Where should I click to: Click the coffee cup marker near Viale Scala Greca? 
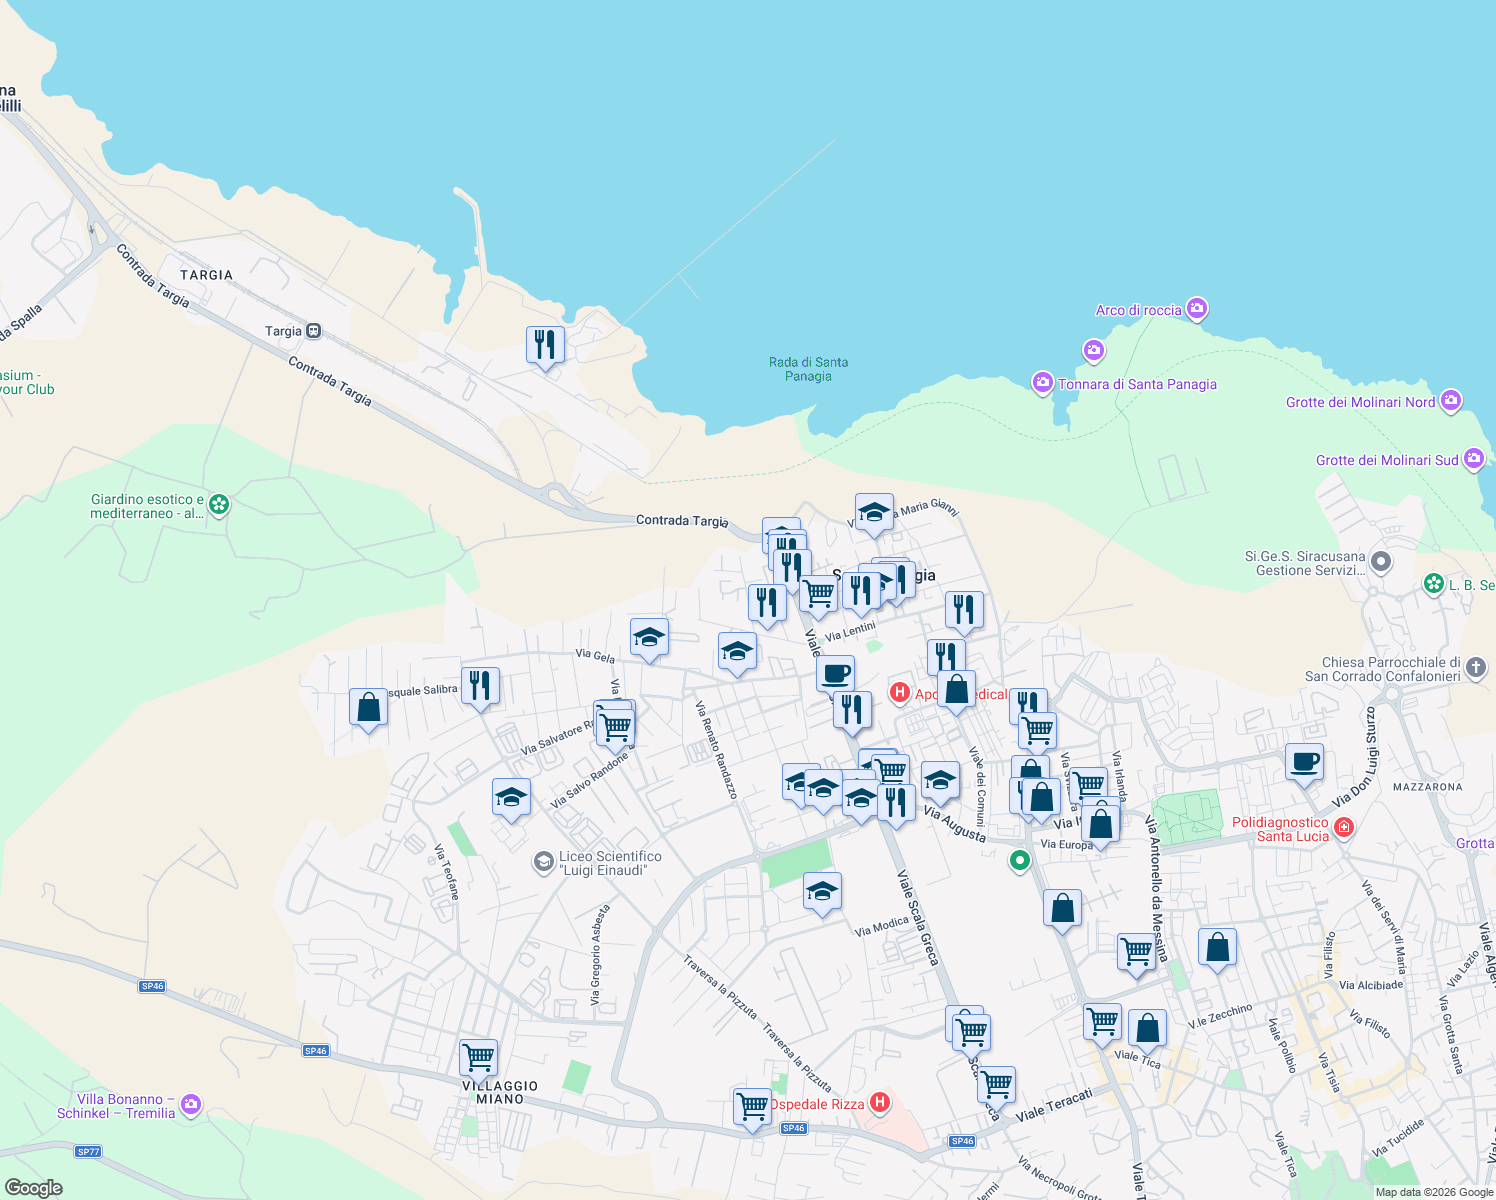[836, 672]
